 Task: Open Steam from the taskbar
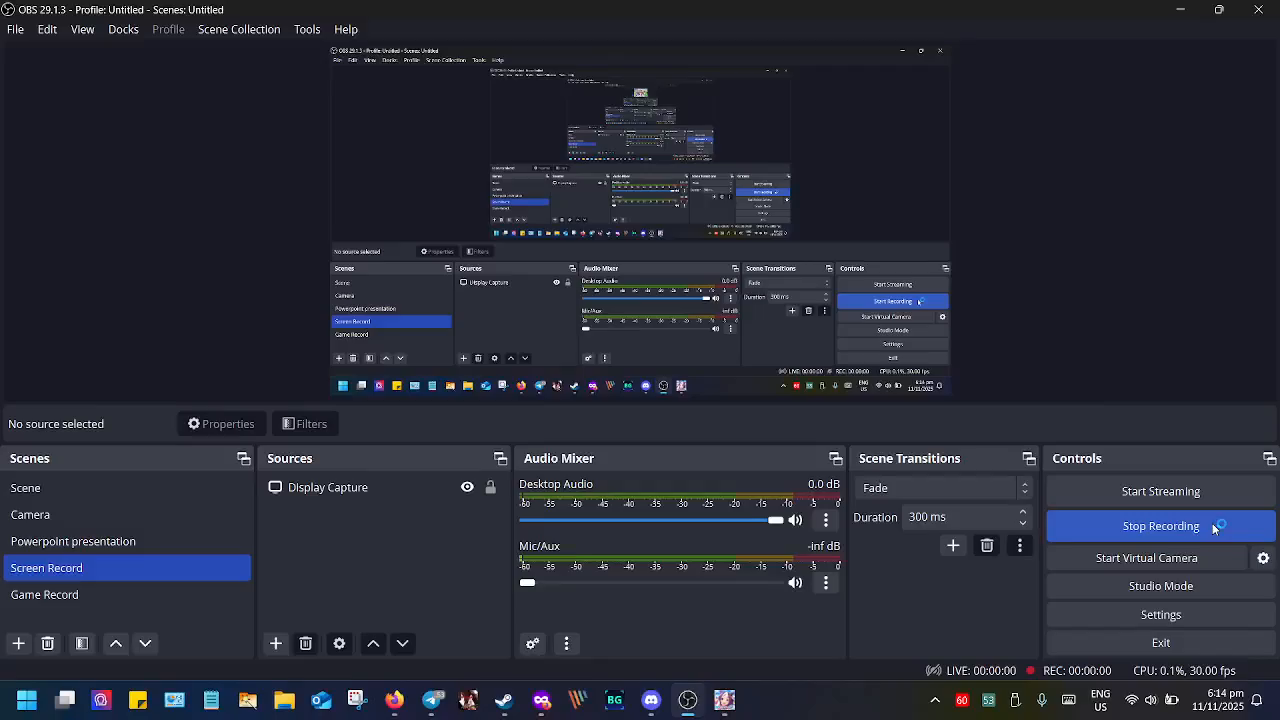pyautogui.click(x=504, y=700)
